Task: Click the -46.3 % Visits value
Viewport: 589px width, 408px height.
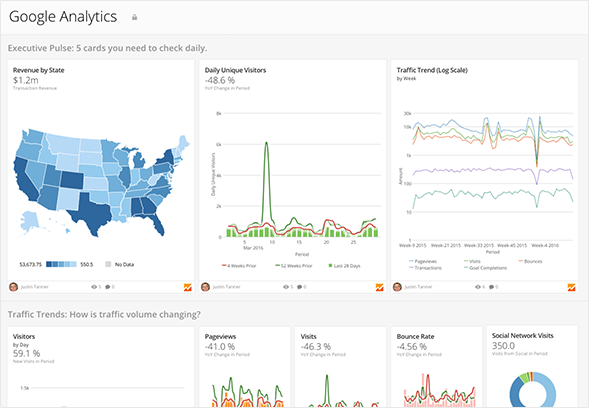Action: [x=316, y=346]
